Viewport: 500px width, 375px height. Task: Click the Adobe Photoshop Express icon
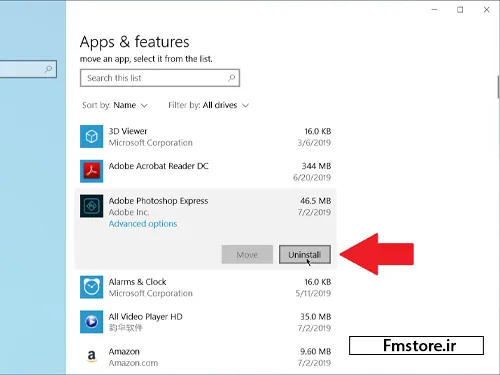coord(91,206)
